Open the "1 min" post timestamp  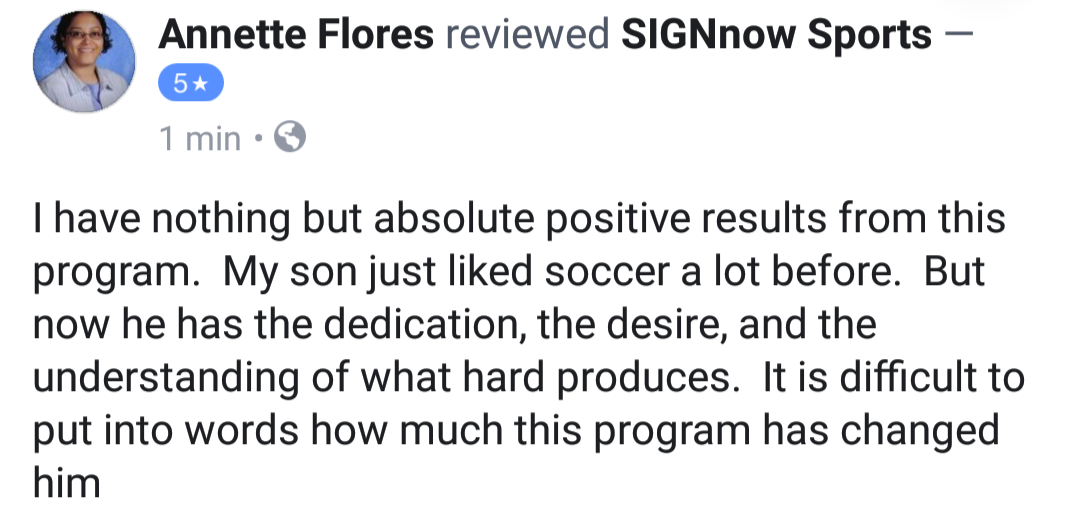click(x=200, y=139)
